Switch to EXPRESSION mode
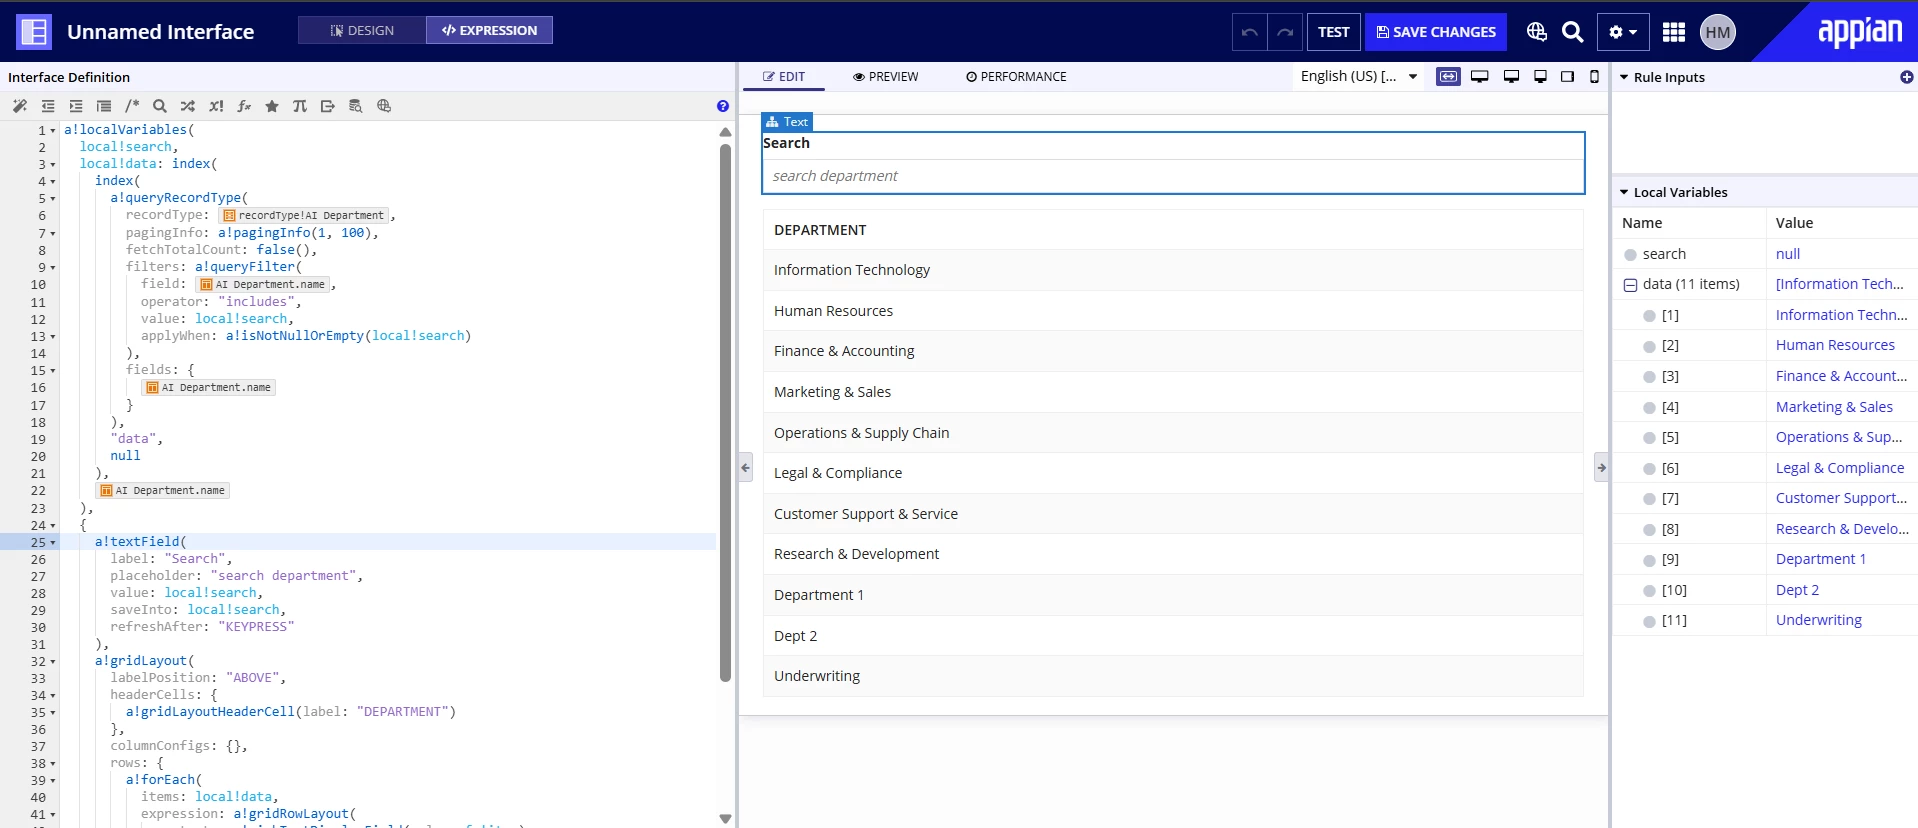Viewport: 1918px width, 828px height. [x=490, y=30]
